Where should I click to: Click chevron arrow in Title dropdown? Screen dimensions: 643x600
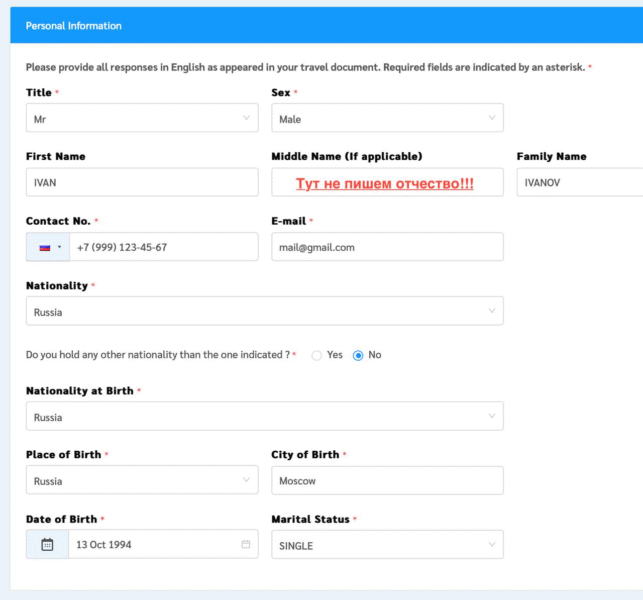246,118
